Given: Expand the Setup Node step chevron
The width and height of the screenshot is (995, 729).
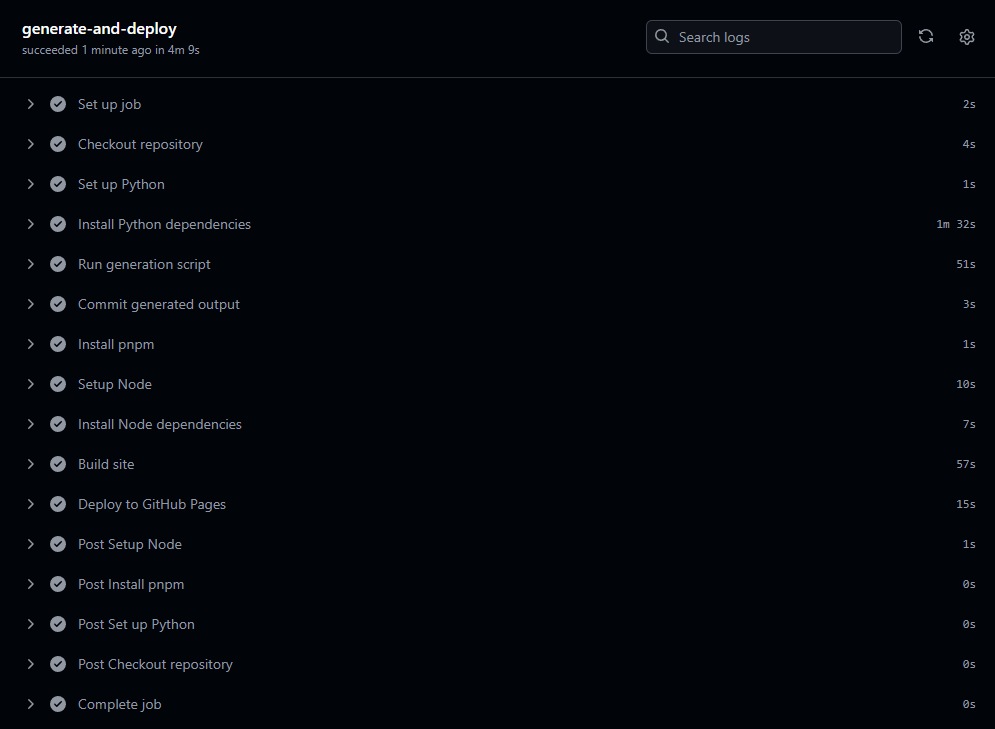Looking at the screenshot, I should (30, 384).
